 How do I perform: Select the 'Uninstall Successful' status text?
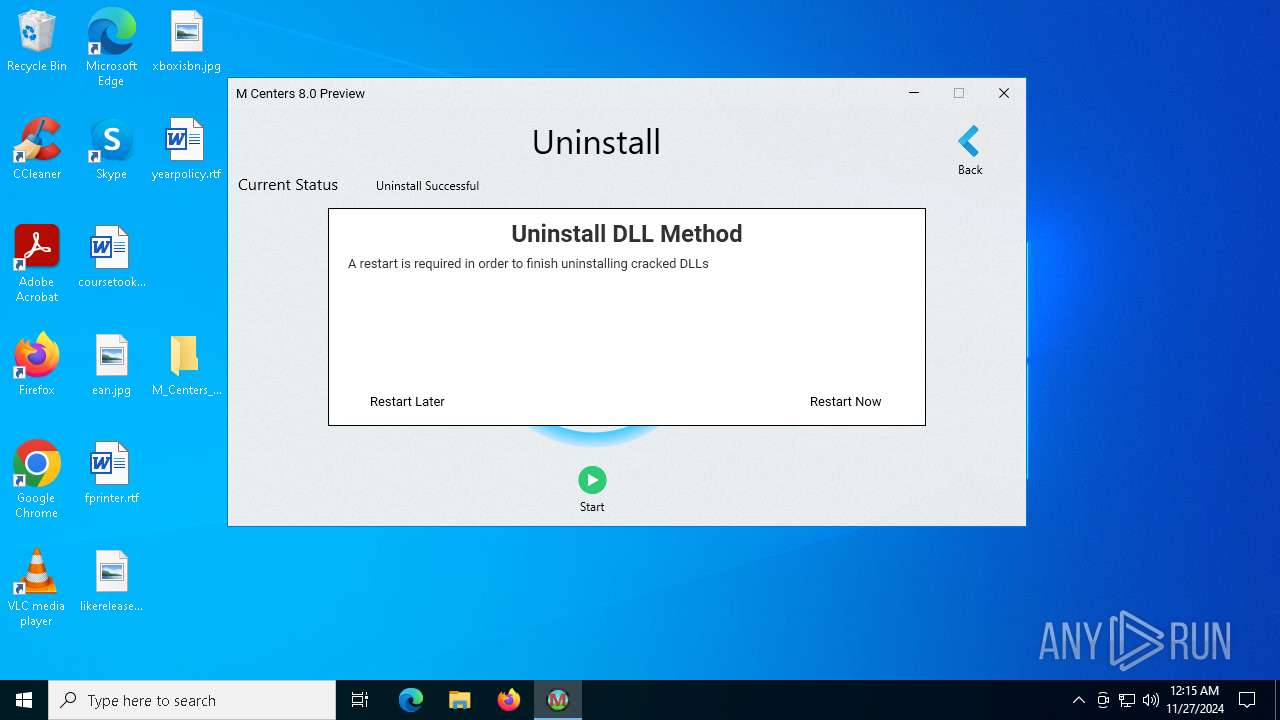click(x=427, y=186)
